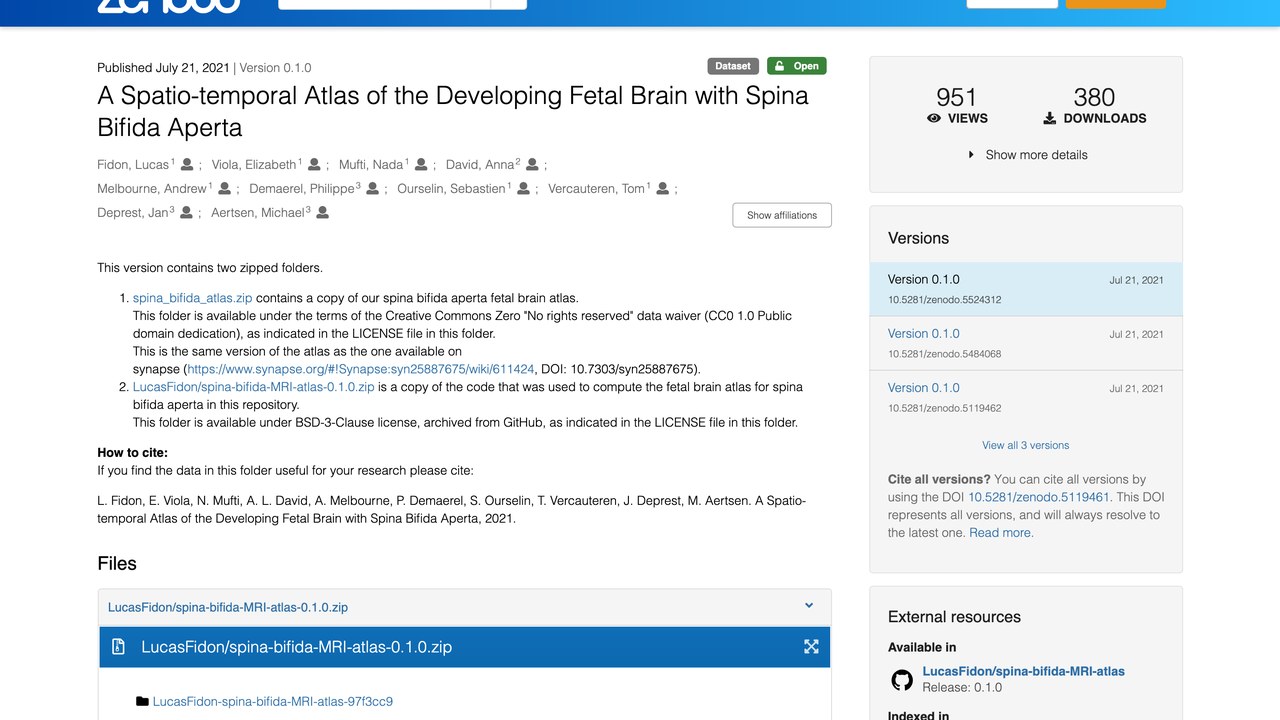Image resolution: width=1280 pixels, height=720 pixels.
Task: Click the eye icon next to VIEWS
Action: [x=934, y=118]
